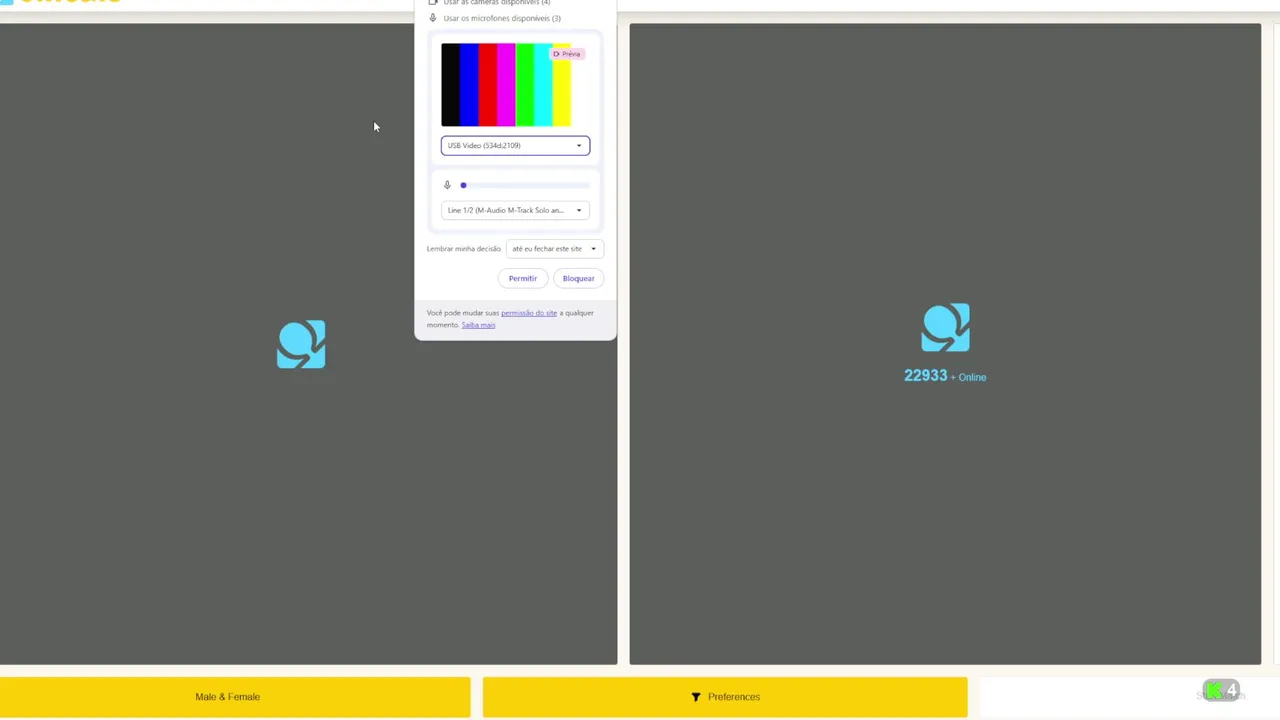Viewport: 1280px width, 720px height.
Task: Click the microphone icon beside the level bar
Action: [x=447, y=185]
